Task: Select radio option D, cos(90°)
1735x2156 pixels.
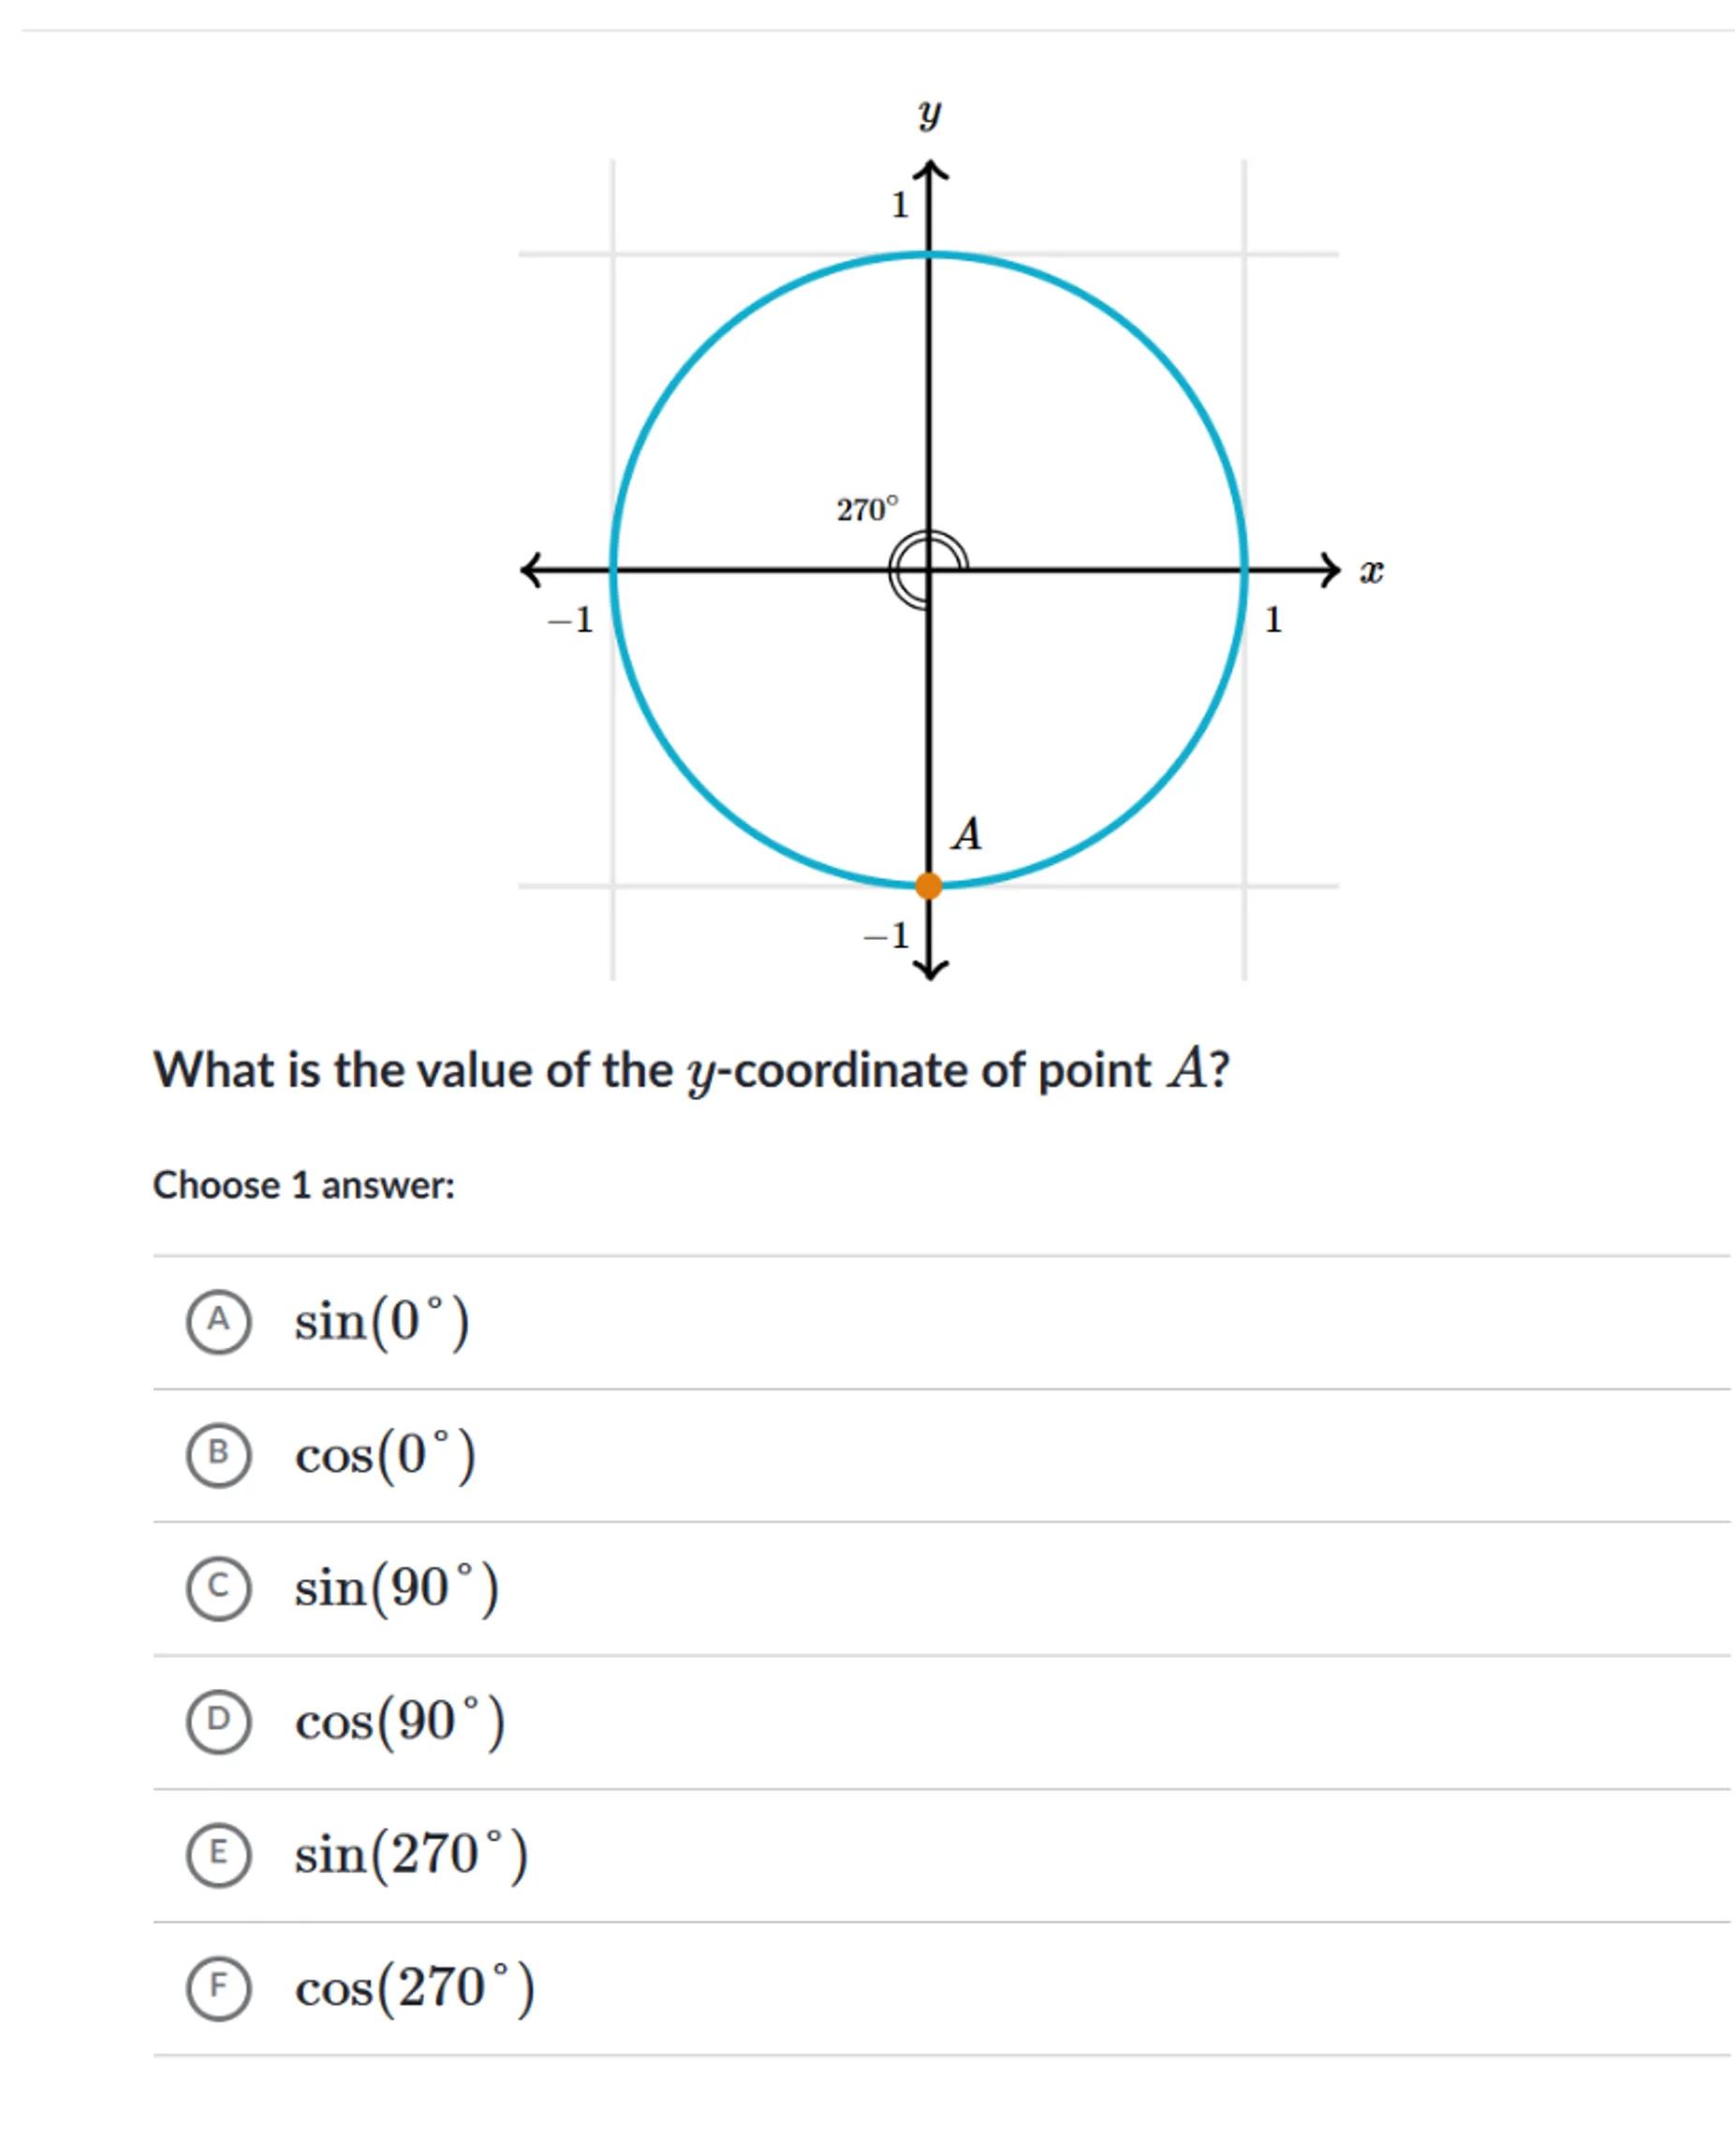Action: pos(218,1720)
